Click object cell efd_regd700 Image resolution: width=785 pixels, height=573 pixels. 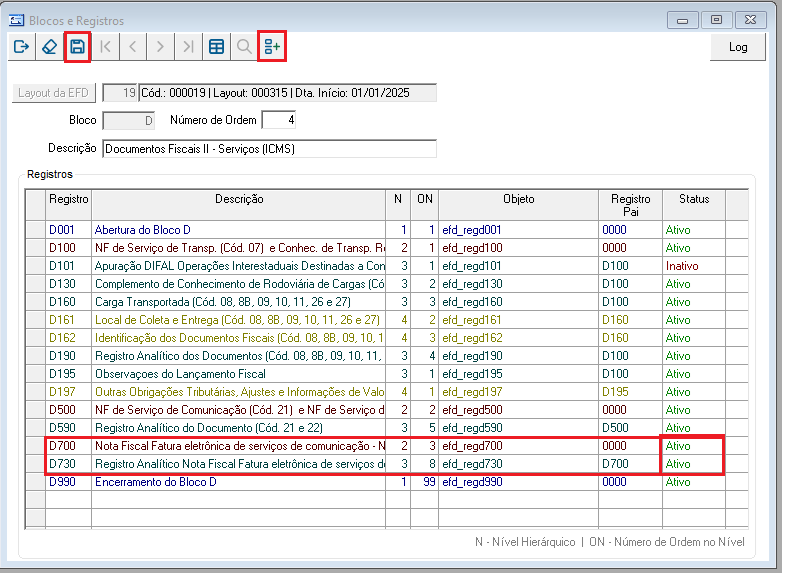click(x=519, y=446)
